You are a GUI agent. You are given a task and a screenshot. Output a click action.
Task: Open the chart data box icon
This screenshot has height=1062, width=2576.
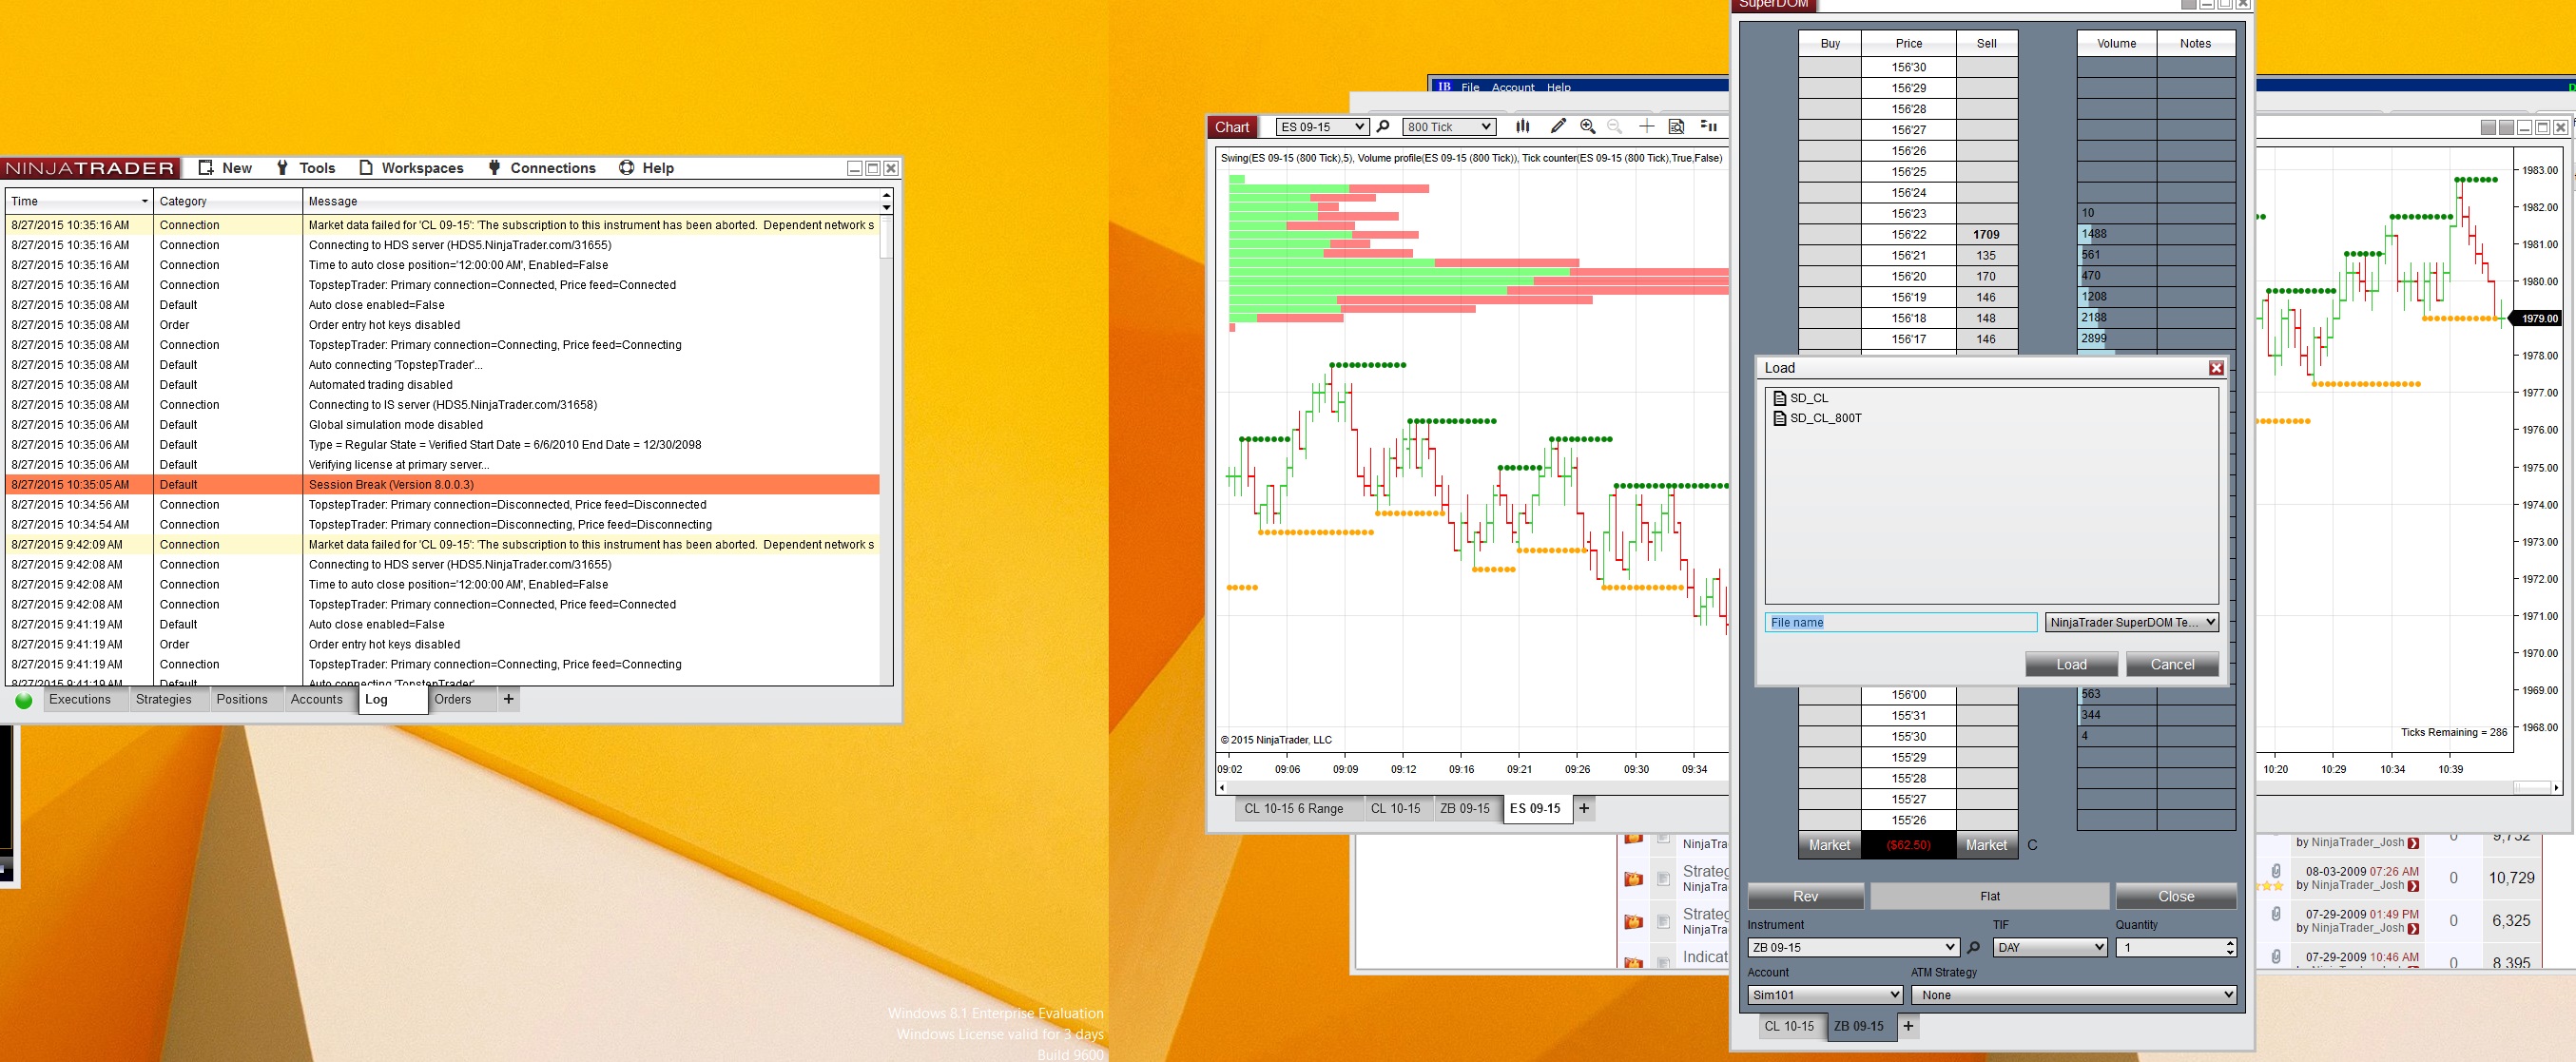[x=1677, y=126]
